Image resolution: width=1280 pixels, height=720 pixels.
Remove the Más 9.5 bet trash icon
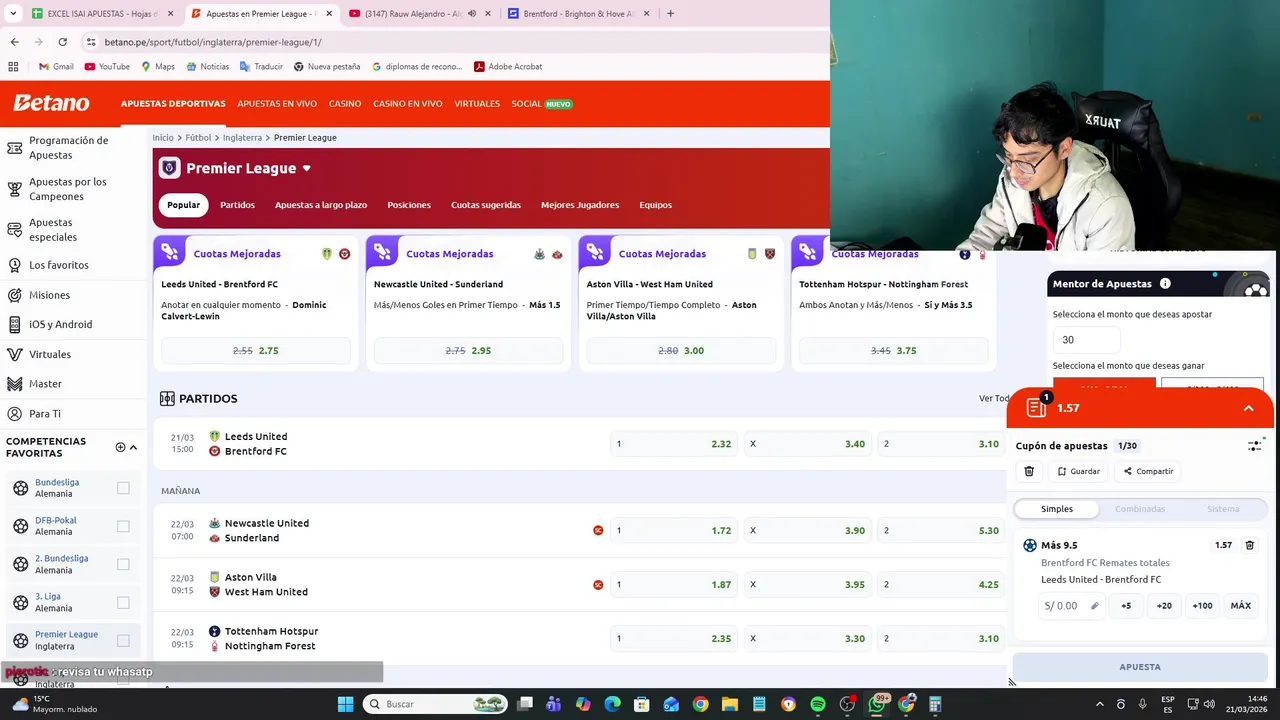click(x=1249, y=545)
